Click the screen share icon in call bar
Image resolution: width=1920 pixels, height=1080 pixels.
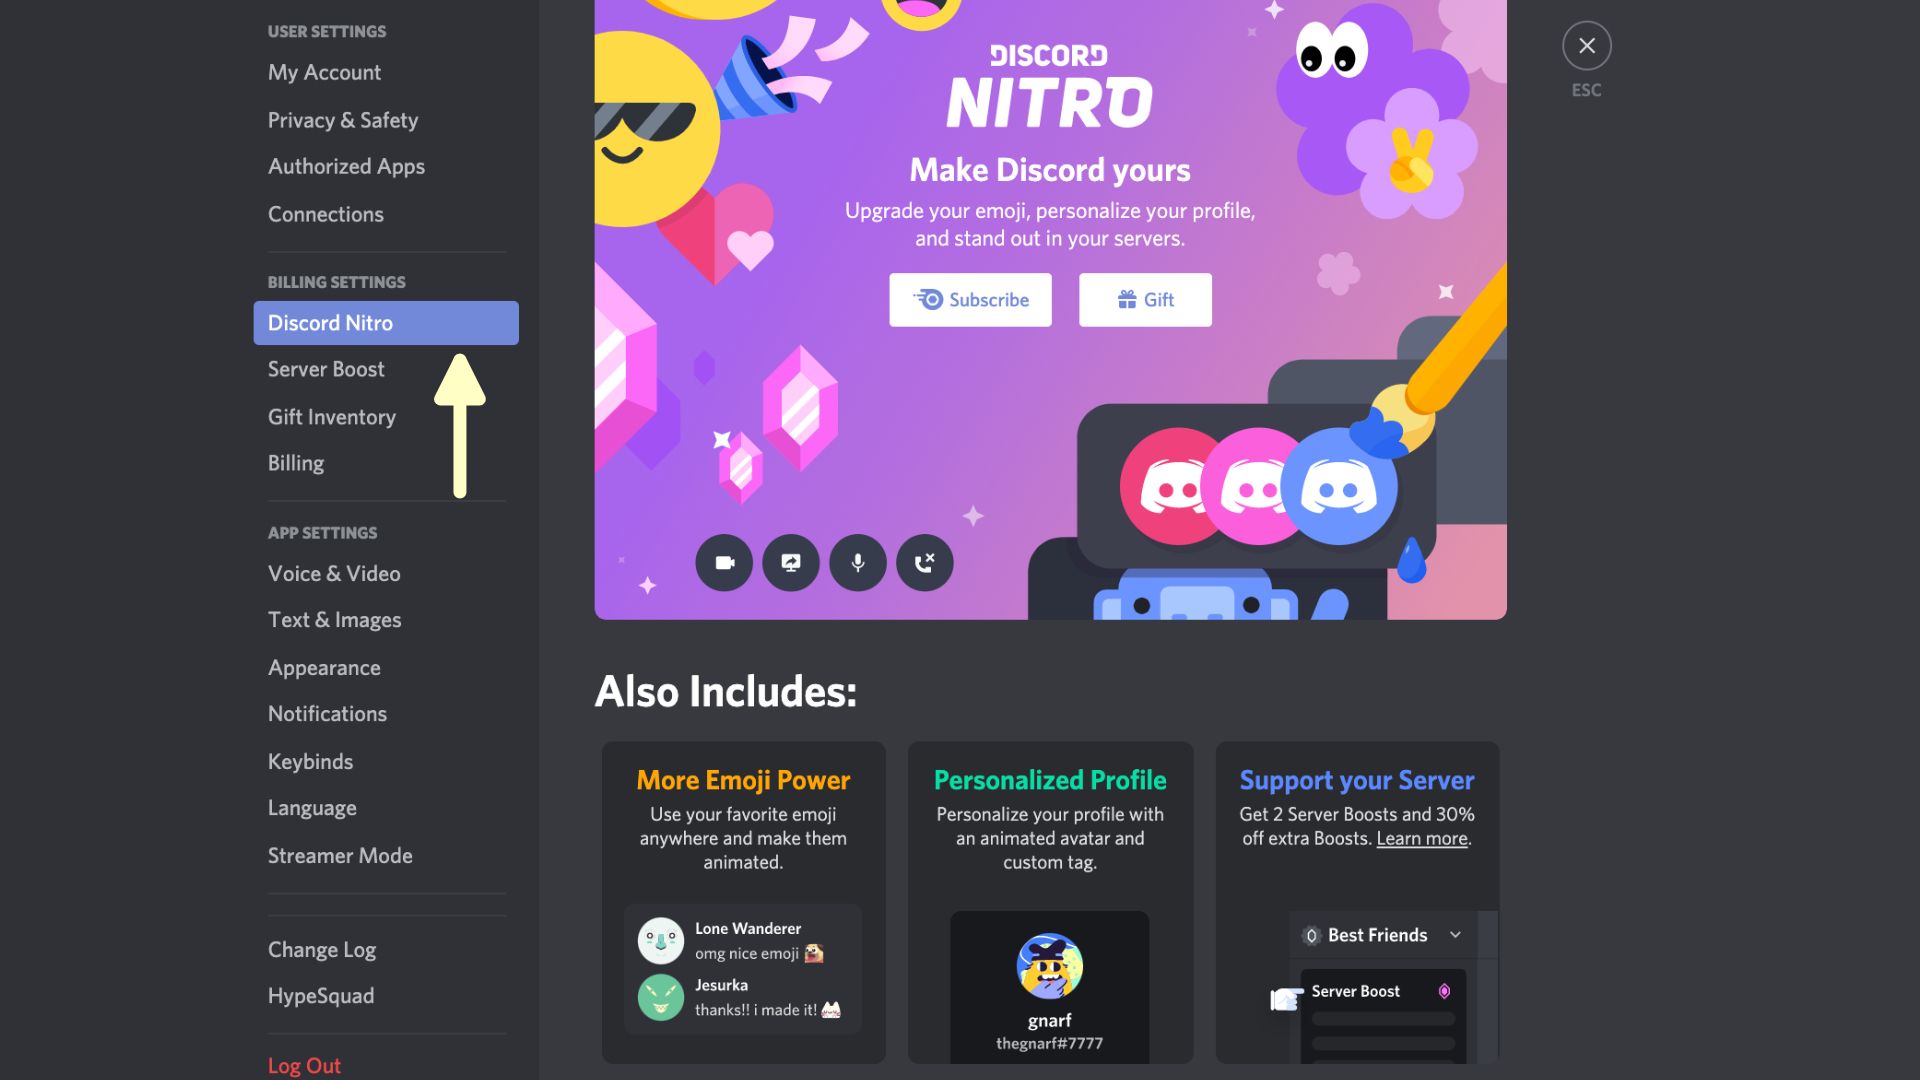coord(791,562)
